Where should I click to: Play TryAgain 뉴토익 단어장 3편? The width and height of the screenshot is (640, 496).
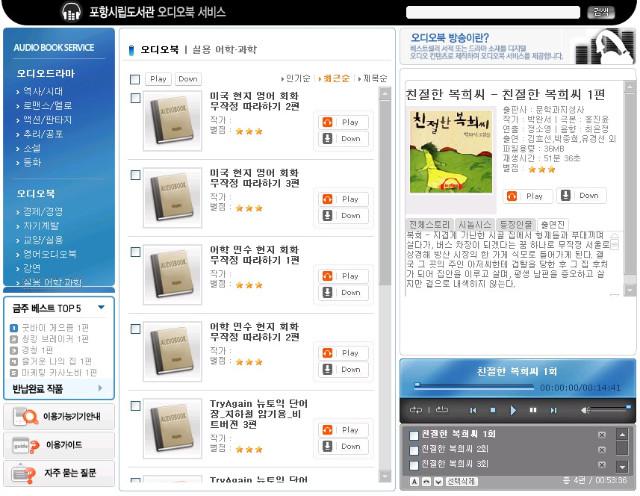pyautogui.click(x=343, y=429)
